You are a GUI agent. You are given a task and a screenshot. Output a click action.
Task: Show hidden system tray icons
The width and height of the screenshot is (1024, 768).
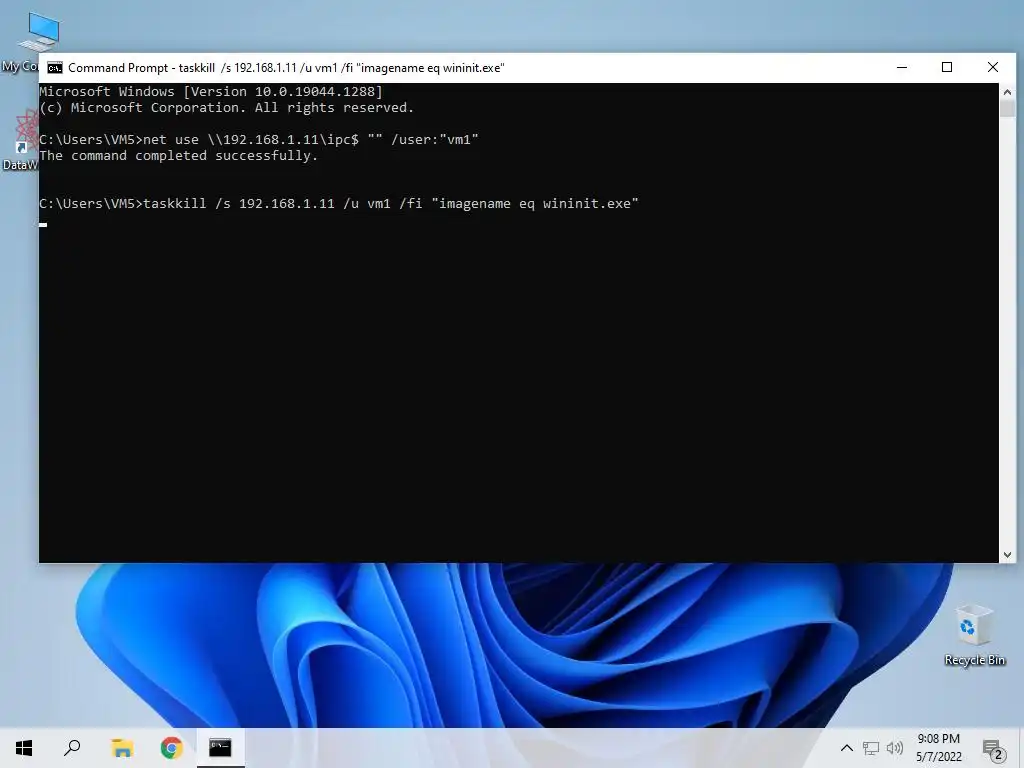click(846, 748)
